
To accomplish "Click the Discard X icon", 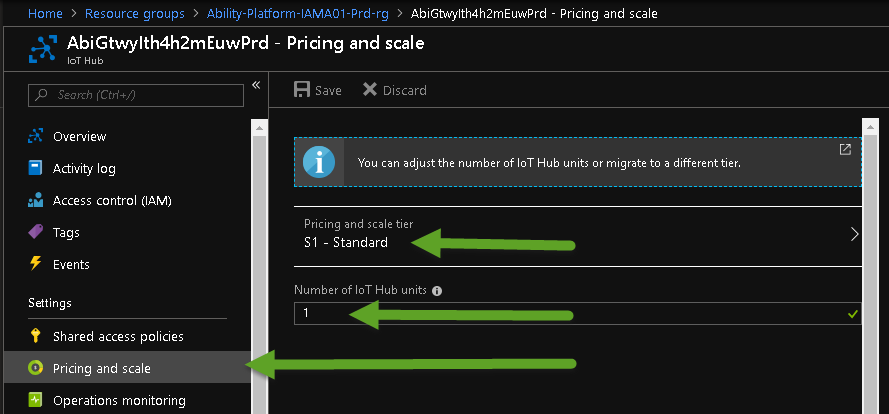I will click(370, 90).
